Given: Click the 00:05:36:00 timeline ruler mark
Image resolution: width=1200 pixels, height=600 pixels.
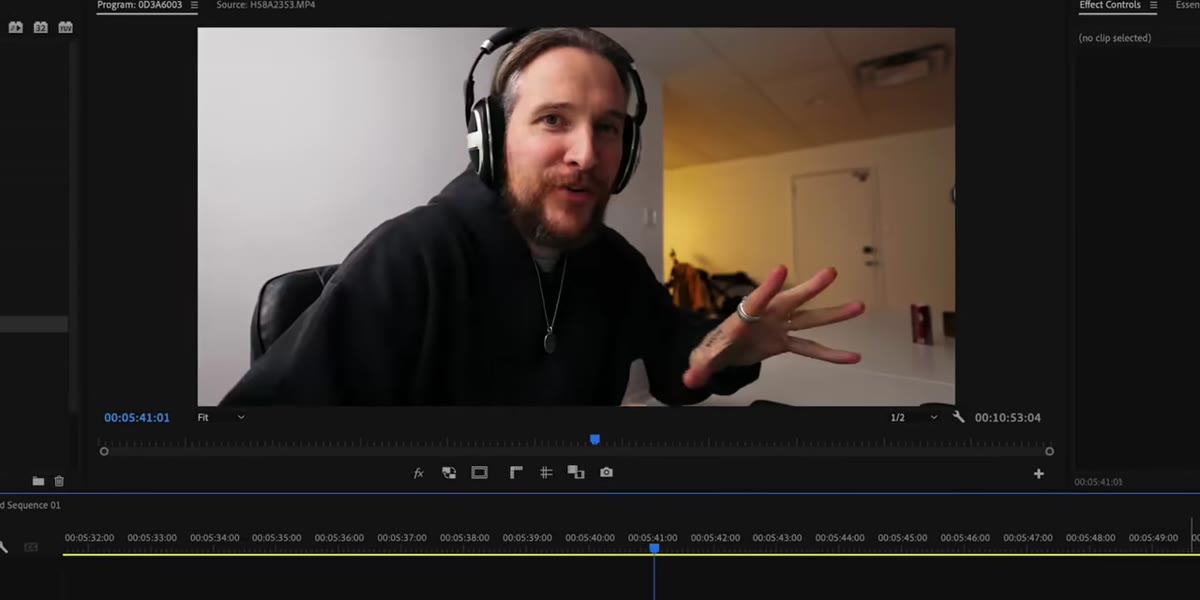Looking at the screenshot, I should click(x=339, y=538).
